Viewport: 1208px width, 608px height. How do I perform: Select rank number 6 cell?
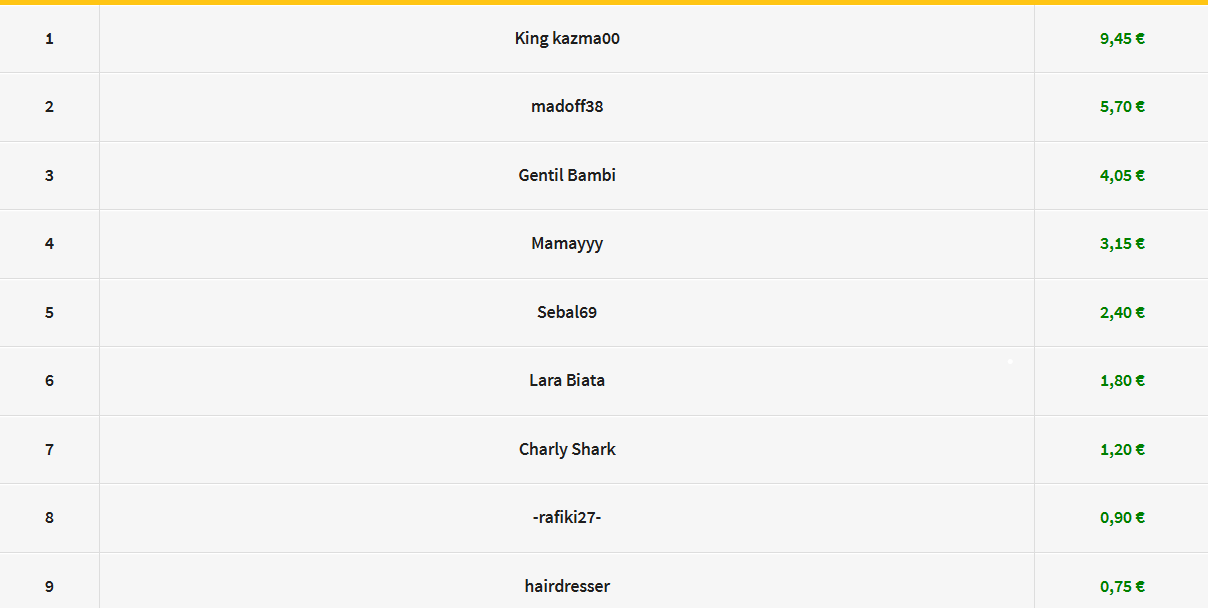point(49,381)
